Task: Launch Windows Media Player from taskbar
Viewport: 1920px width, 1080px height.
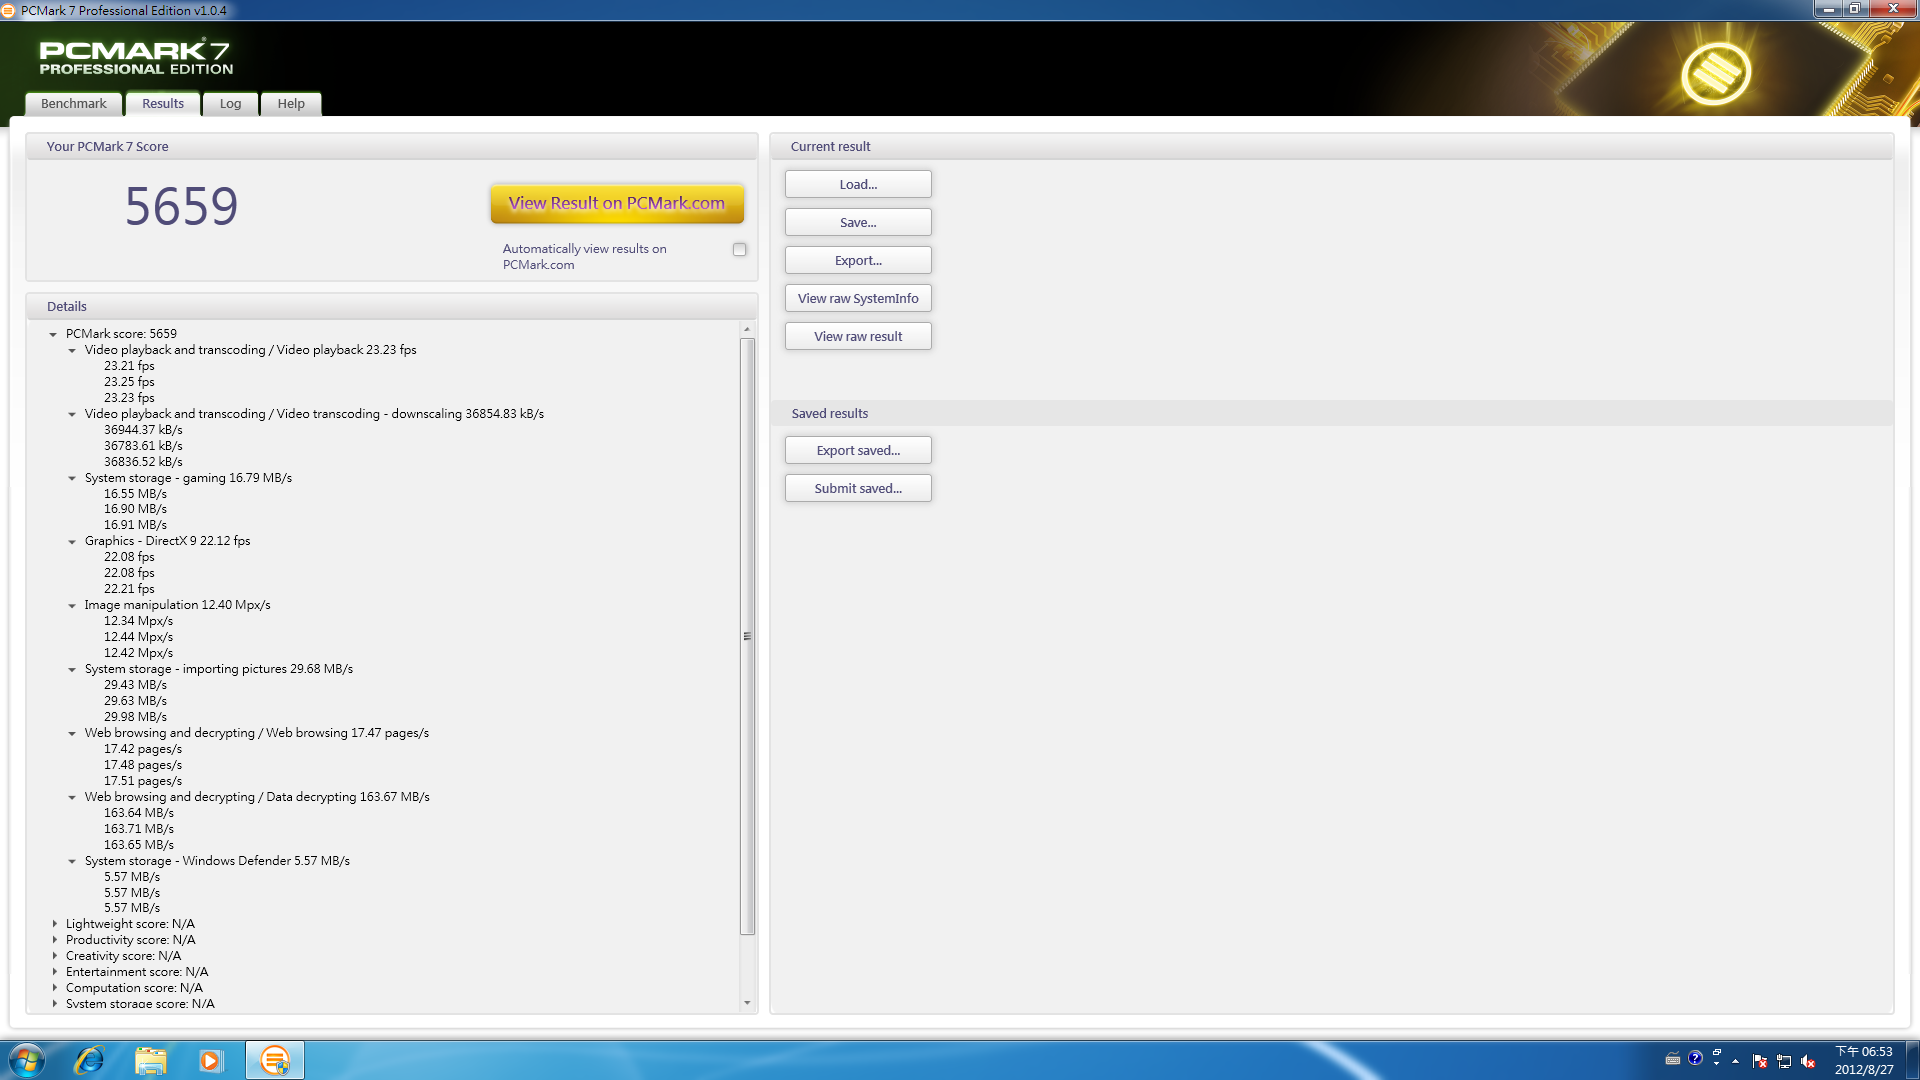Action: (210, 1060)
